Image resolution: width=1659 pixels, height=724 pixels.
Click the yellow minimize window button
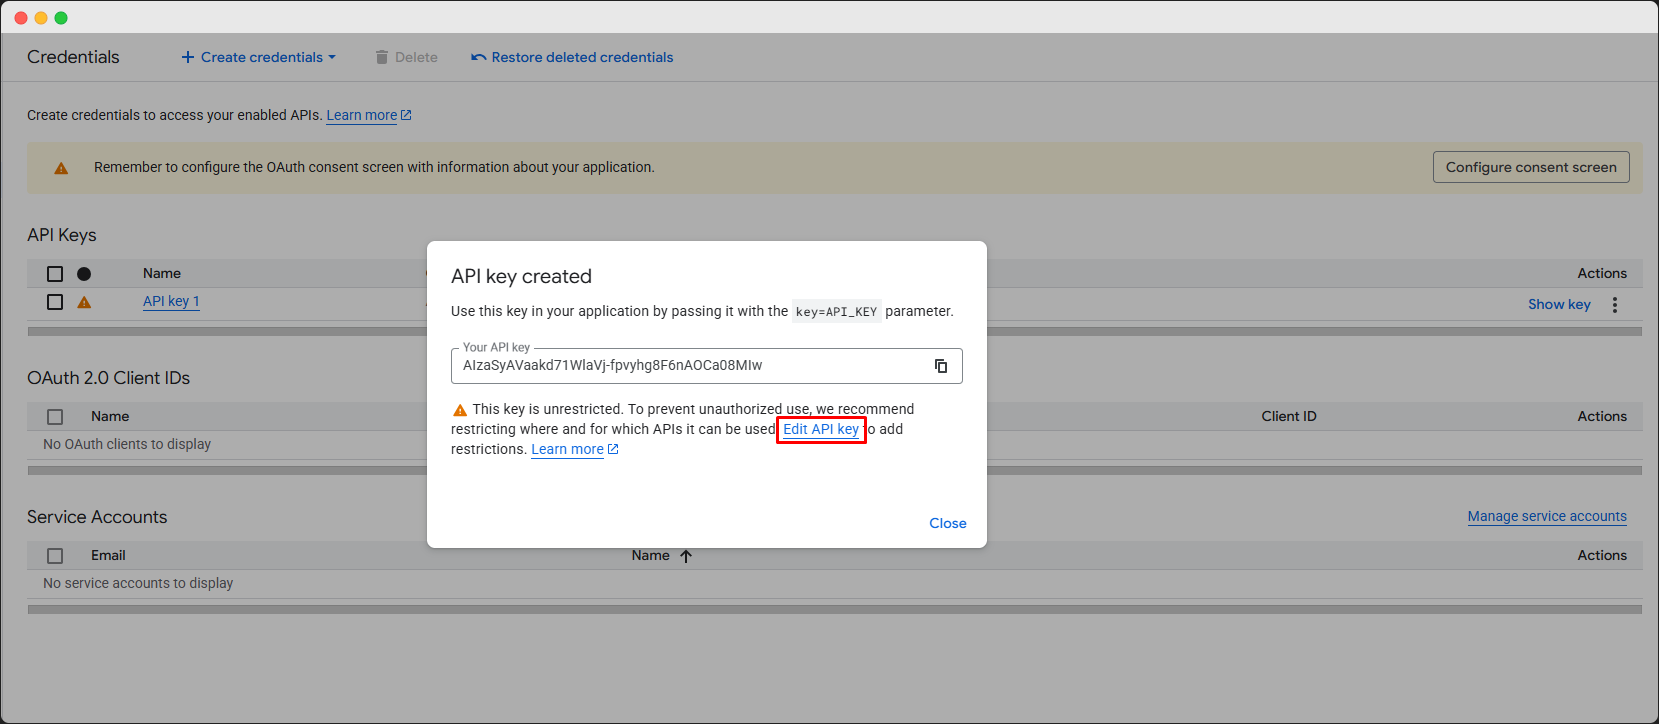pos(41,18)
